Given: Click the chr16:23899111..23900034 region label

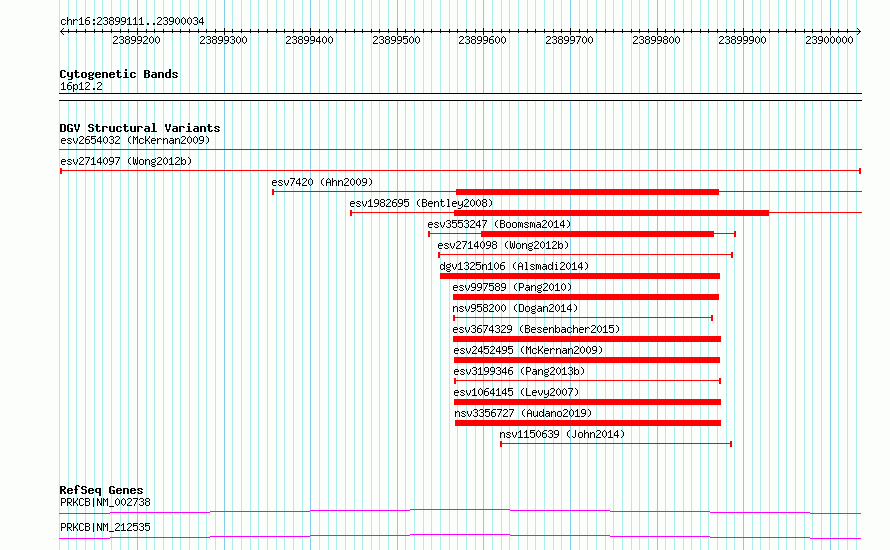Looking at the screenshot, I should click(132, 22).
